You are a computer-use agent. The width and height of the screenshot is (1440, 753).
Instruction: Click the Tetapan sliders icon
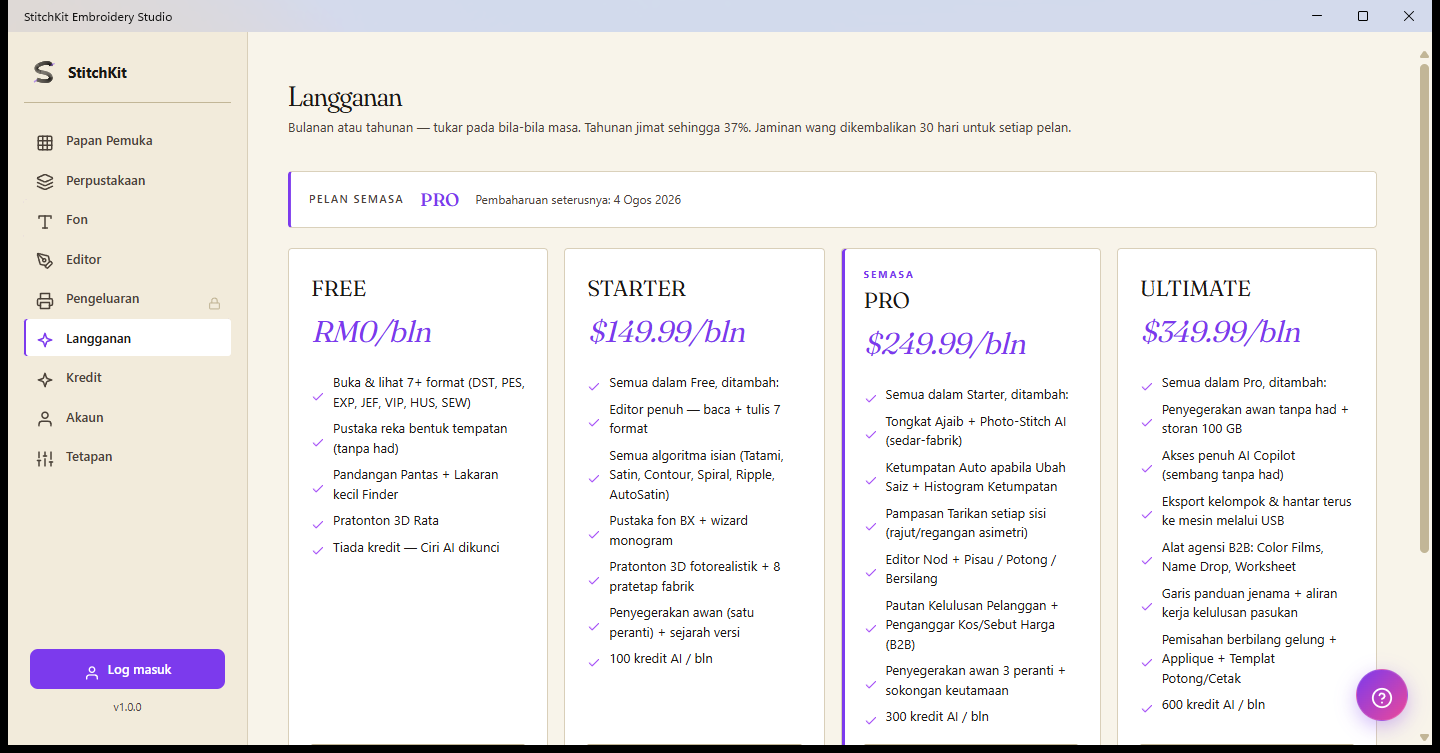tap(45, 458)
